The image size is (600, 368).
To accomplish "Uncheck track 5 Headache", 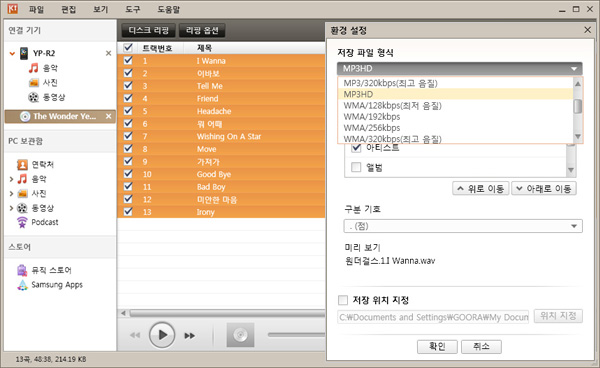I will pyautogui.click(x=128, y=111).
